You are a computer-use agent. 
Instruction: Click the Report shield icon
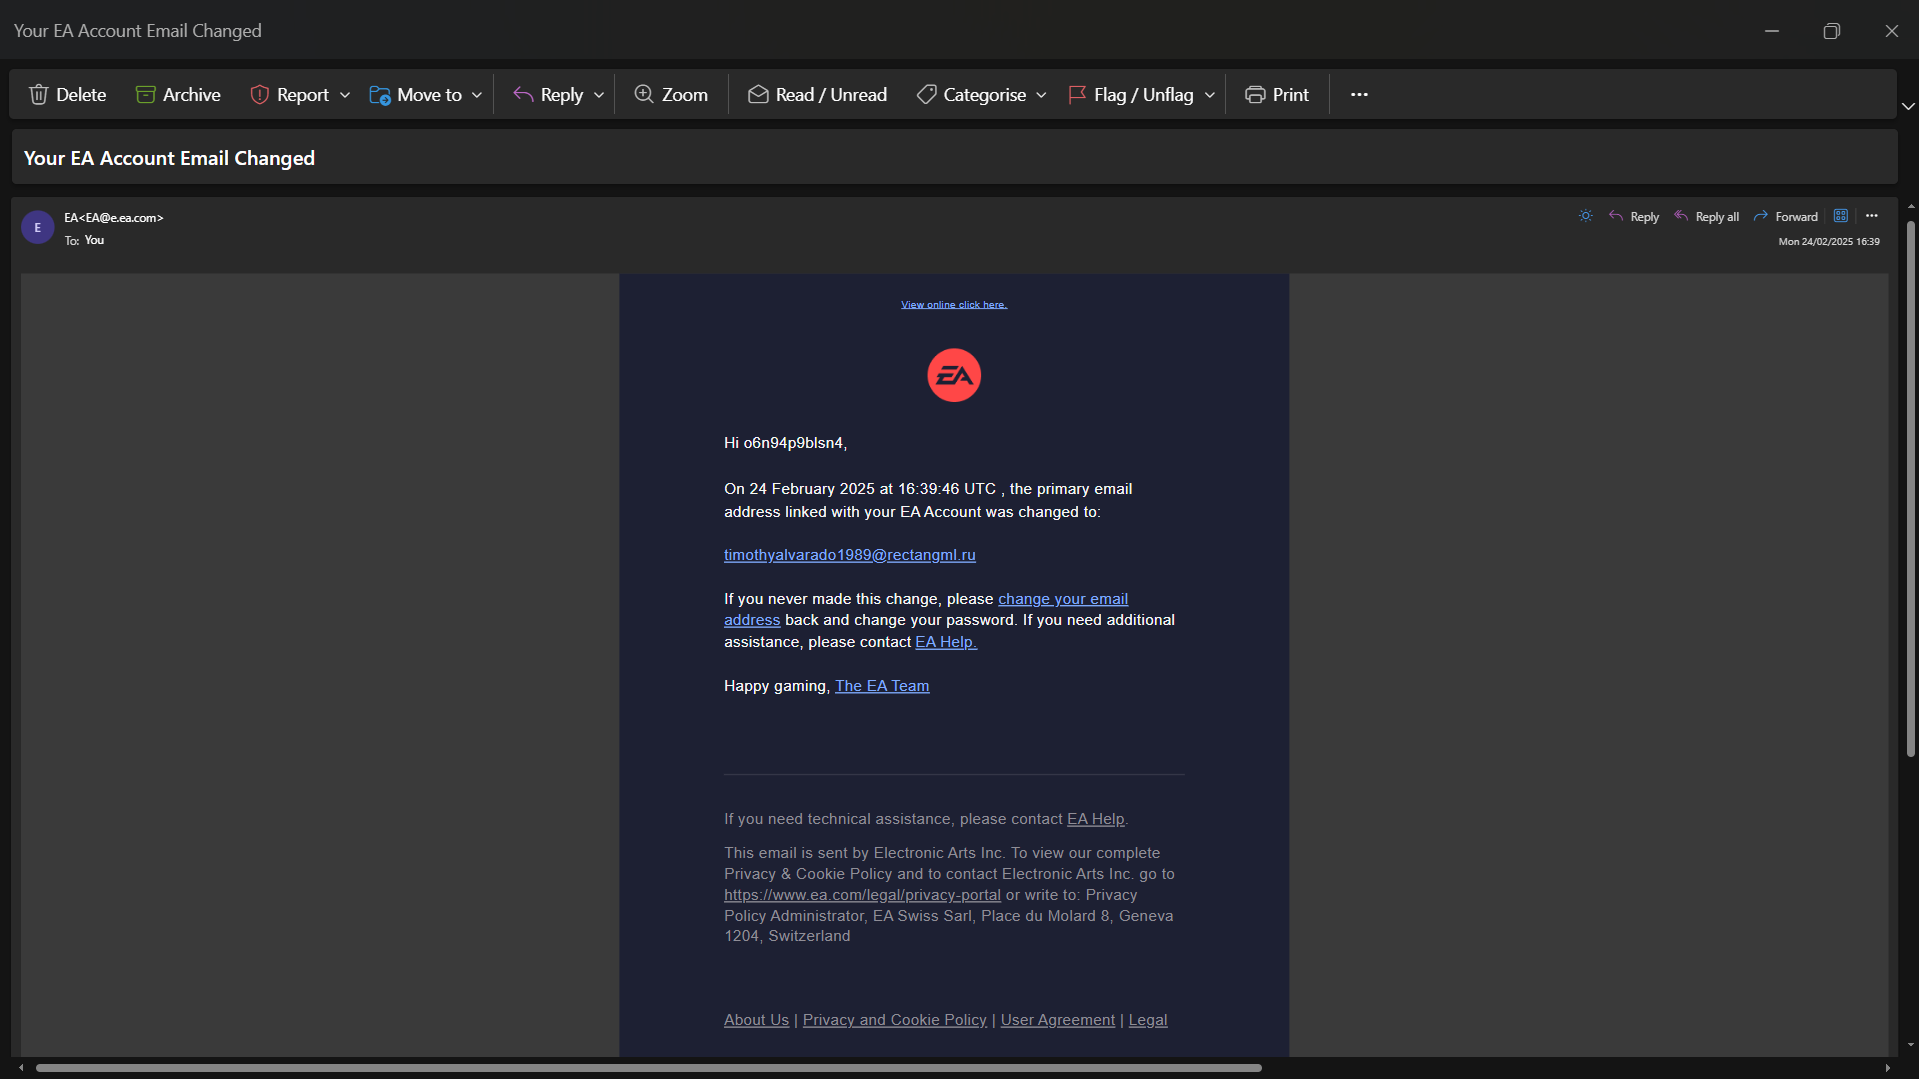pyautogui.click(x=260, y=95)
